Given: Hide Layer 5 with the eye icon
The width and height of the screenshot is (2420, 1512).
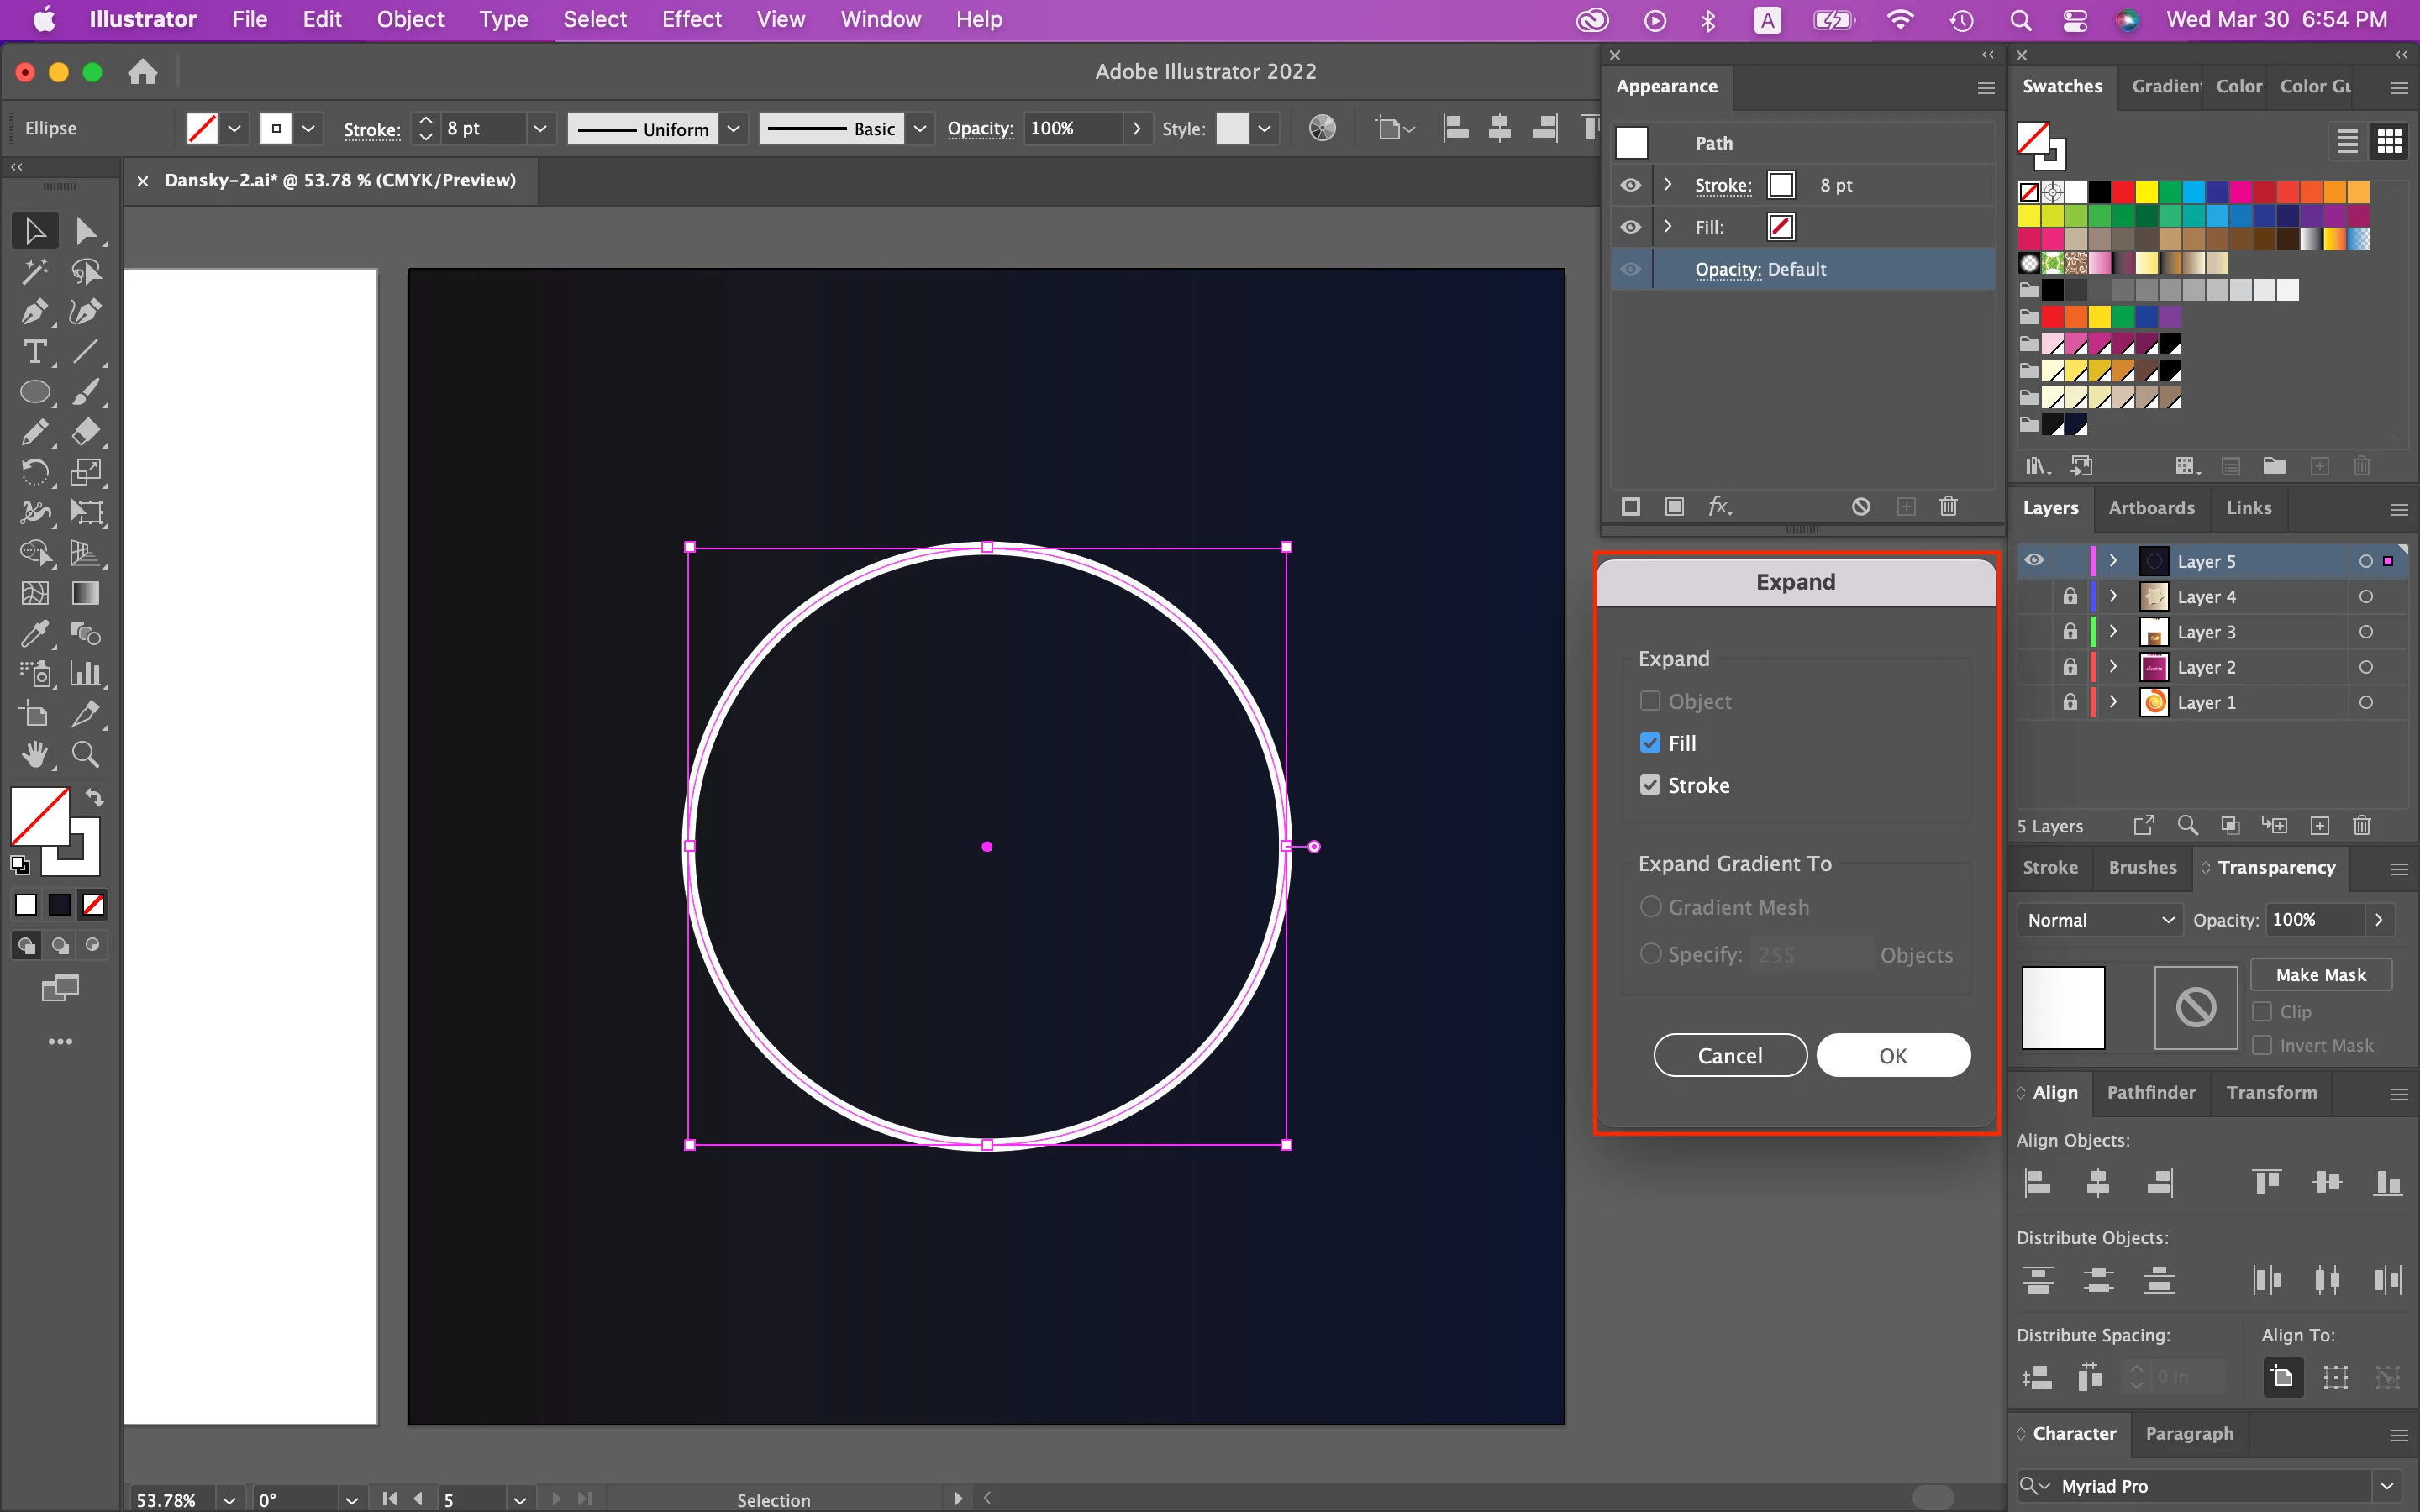Looking at the screenshot, I should [2034, 561].
